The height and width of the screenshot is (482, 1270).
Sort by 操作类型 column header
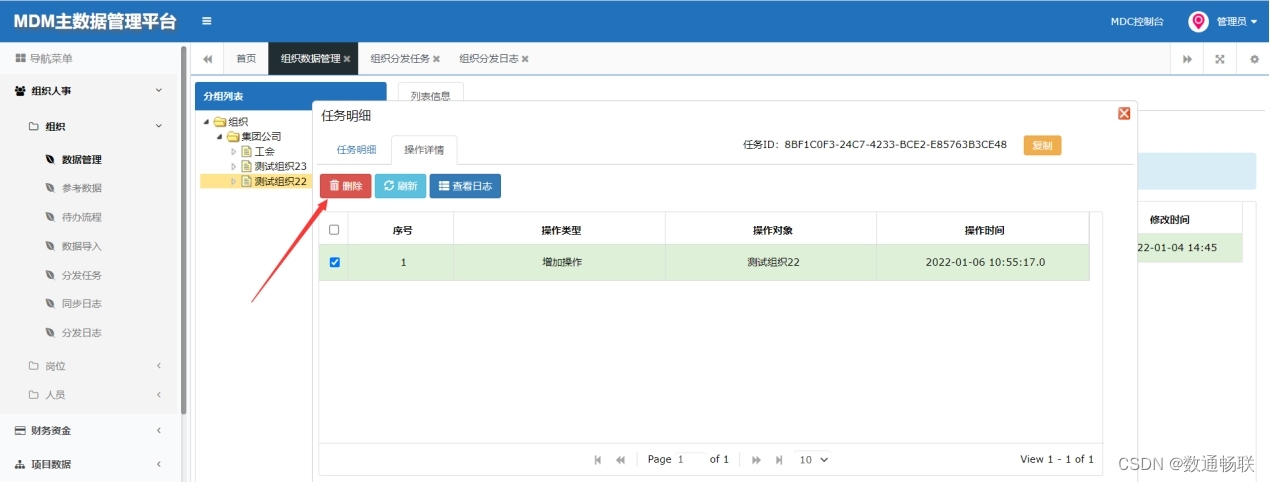pyautogui.click(x=559, y=230)
